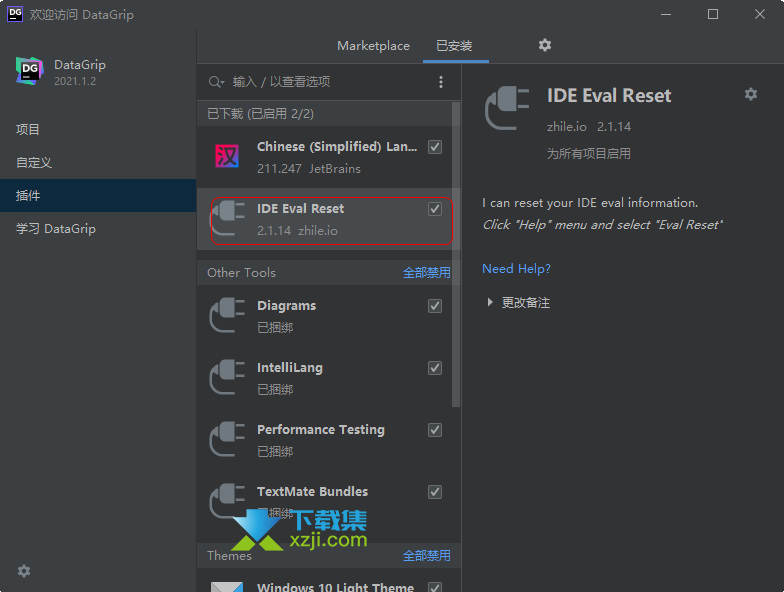Image resolution: width=784 pixels, height=592 pixels.
Task: Click the Need Help? link
Action: [516, 269]
